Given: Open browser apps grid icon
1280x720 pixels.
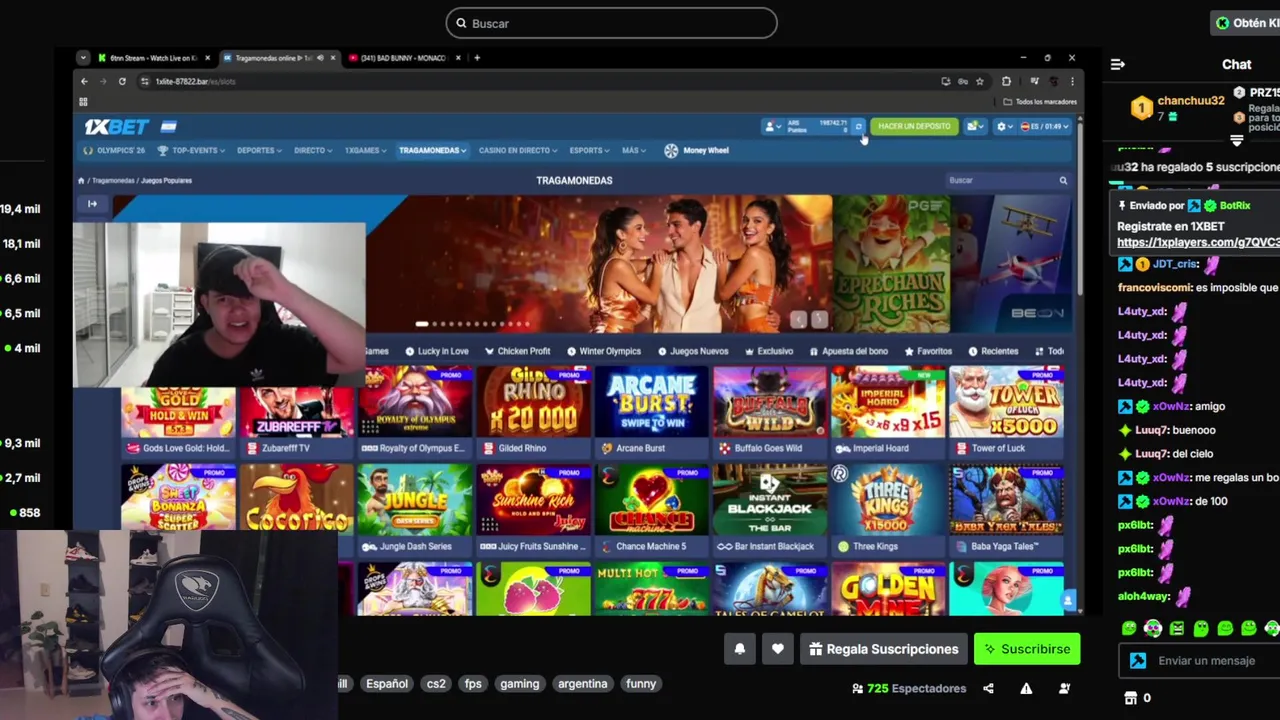Looking at the screenshot, I should tap(83, 101).
